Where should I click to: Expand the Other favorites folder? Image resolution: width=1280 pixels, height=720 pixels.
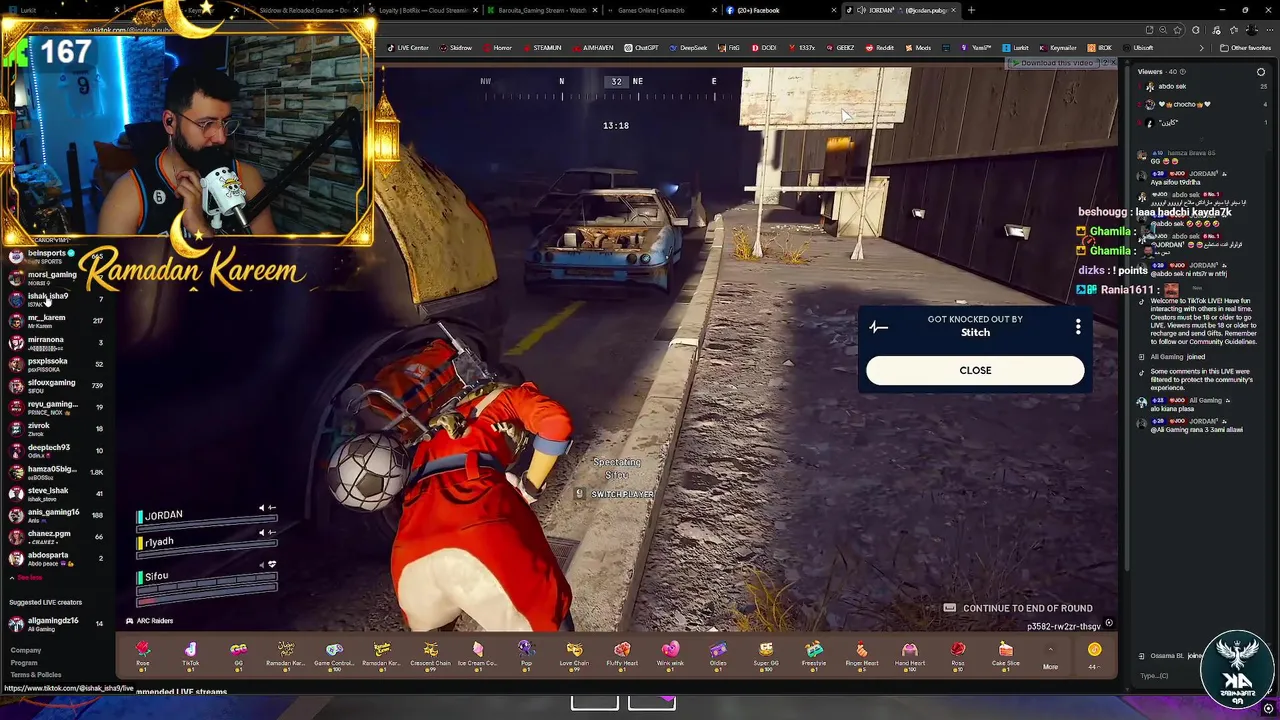tap(1246, 48)
